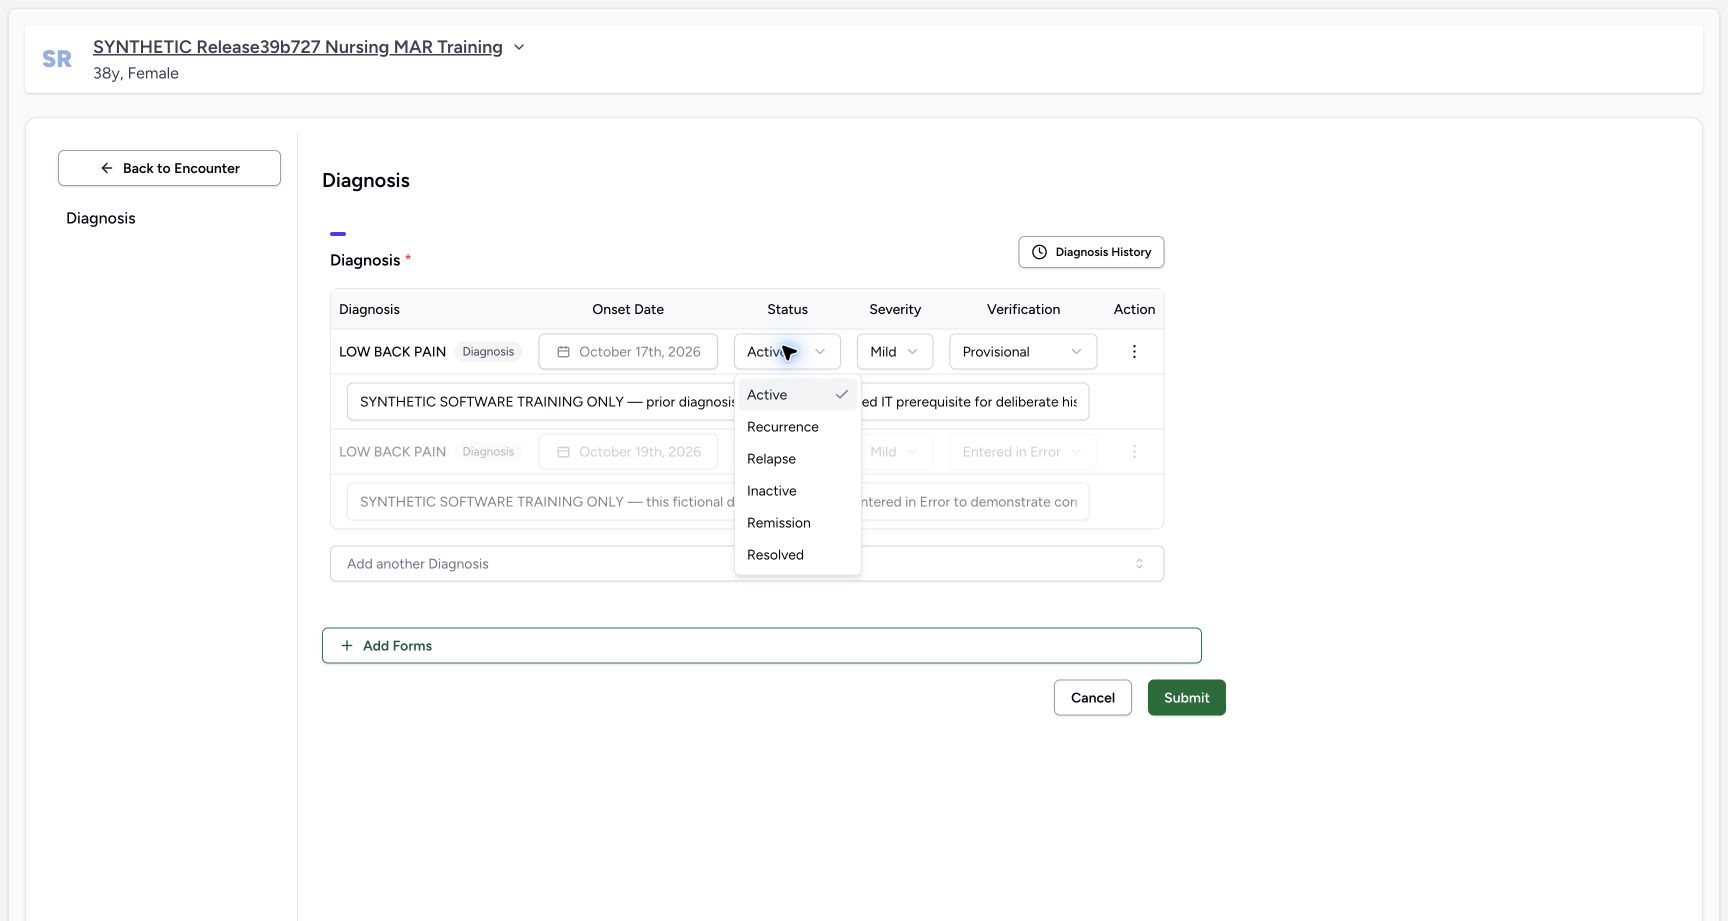This screenshot has width=1728, height=921.
Task: Click the Diagnosis badge beside the first LOW BACK PAIN
Action: (x=488, y=352)
